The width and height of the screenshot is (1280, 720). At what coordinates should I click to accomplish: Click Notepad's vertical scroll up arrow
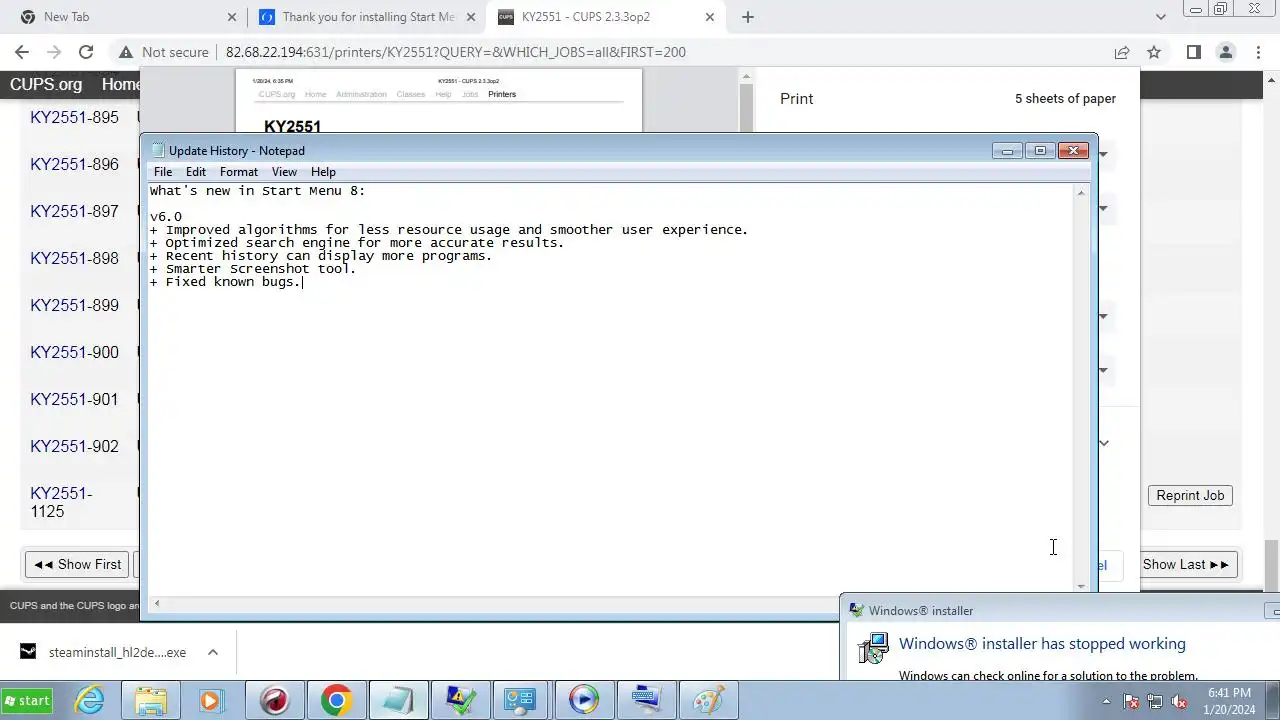(1081, 193)
